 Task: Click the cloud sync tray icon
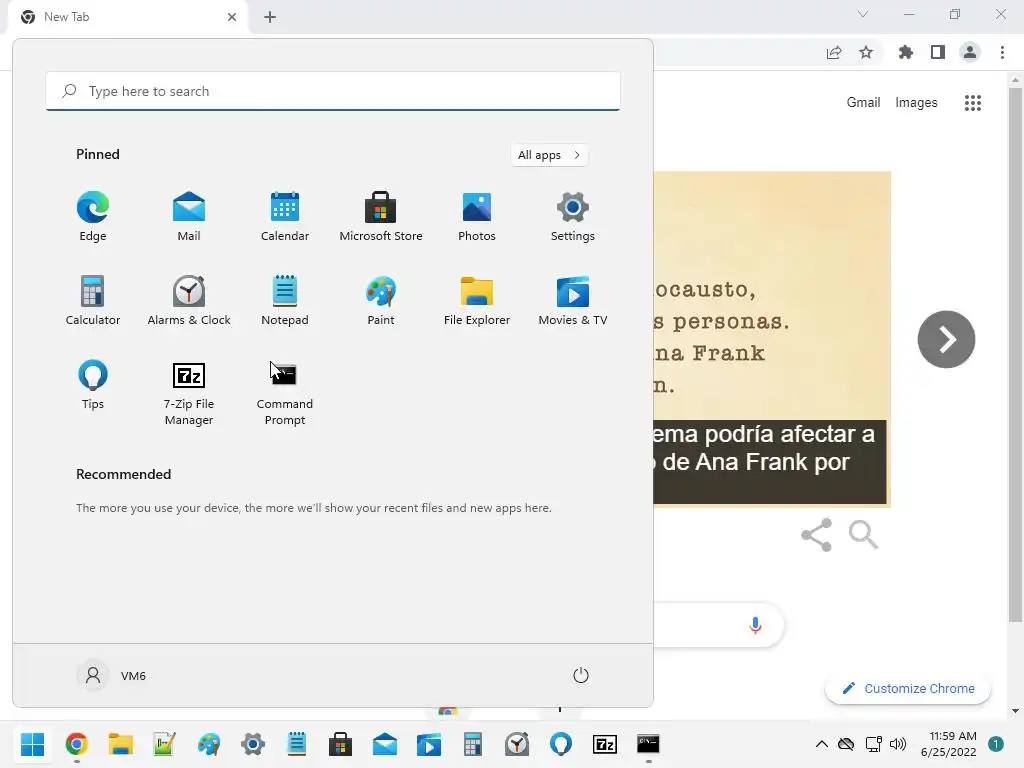tap(846, 744)
